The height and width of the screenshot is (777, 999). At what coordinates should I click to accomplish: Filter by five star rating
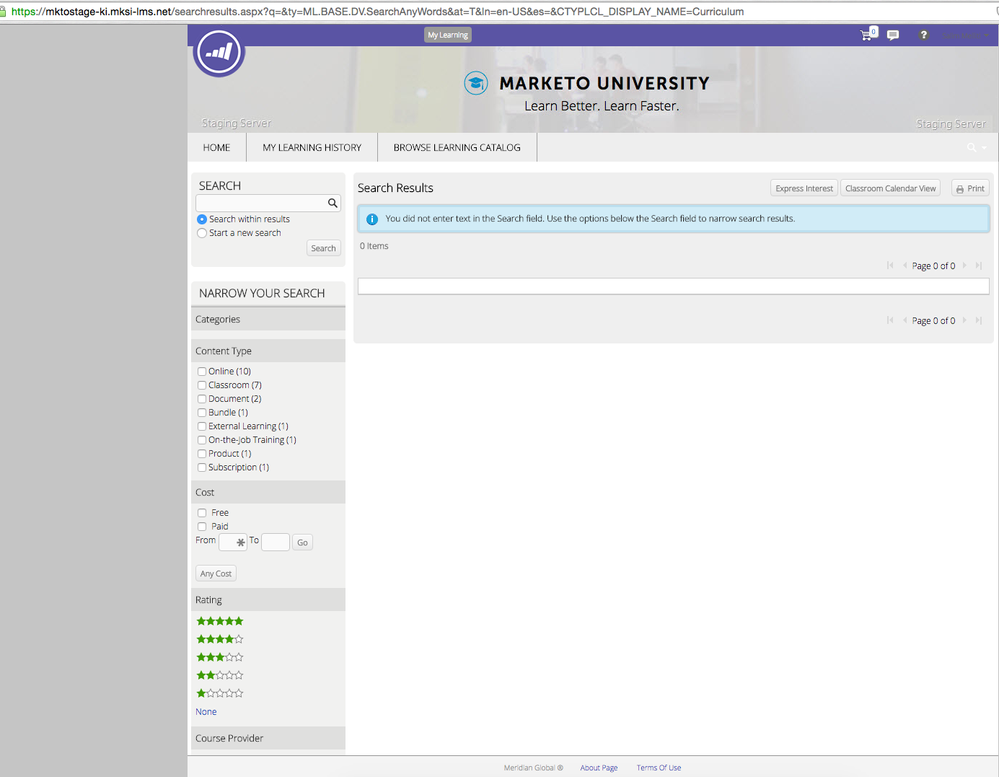point(220,621)
